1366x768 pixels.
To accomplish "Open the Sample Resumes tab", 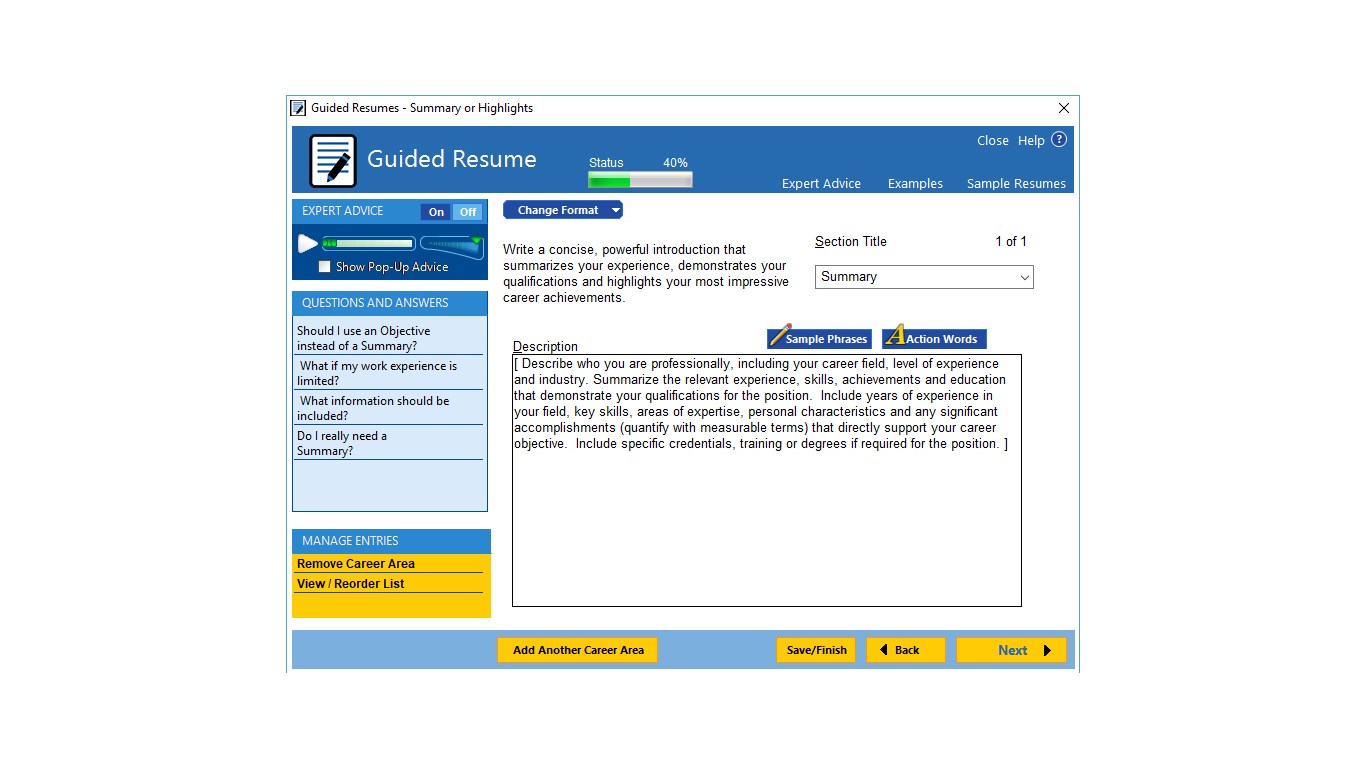I will tap(1016, 184).
